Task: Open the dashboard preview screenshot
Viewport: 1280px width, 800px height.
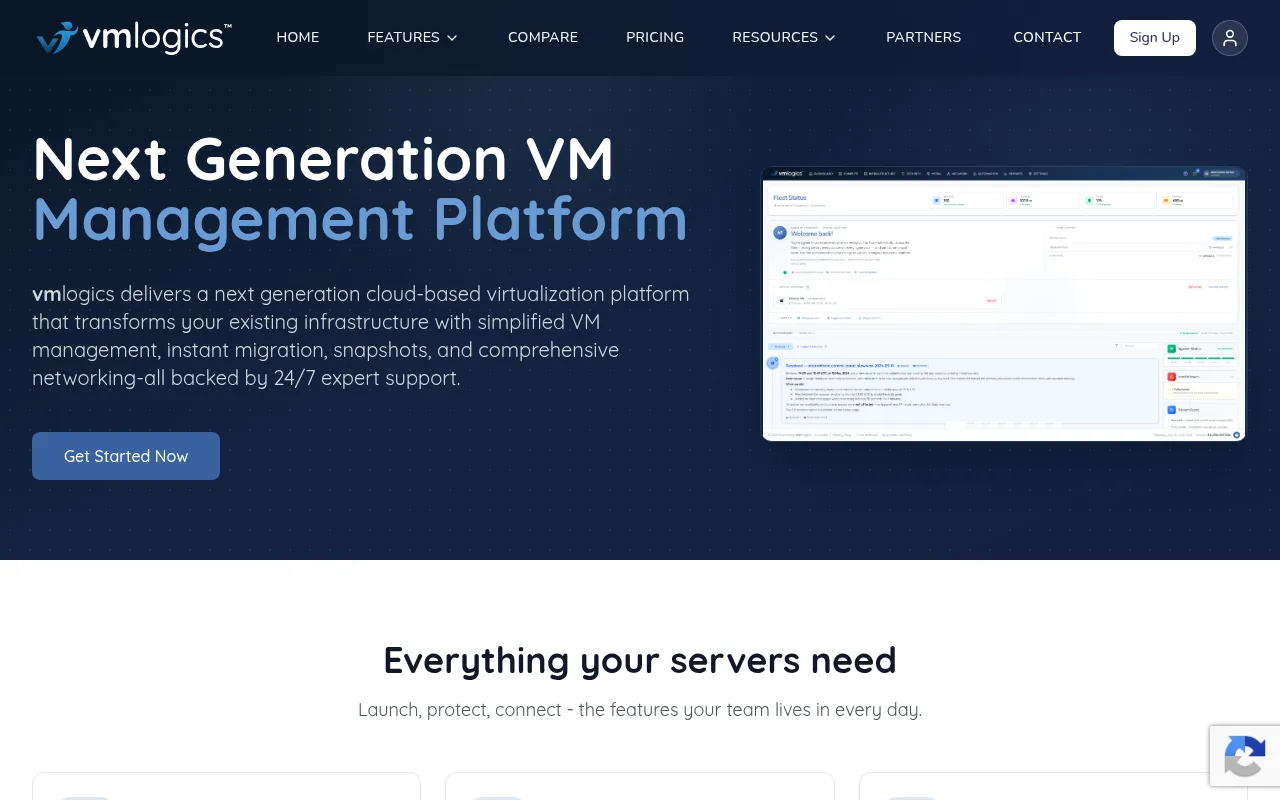Action: (1004, 304)
